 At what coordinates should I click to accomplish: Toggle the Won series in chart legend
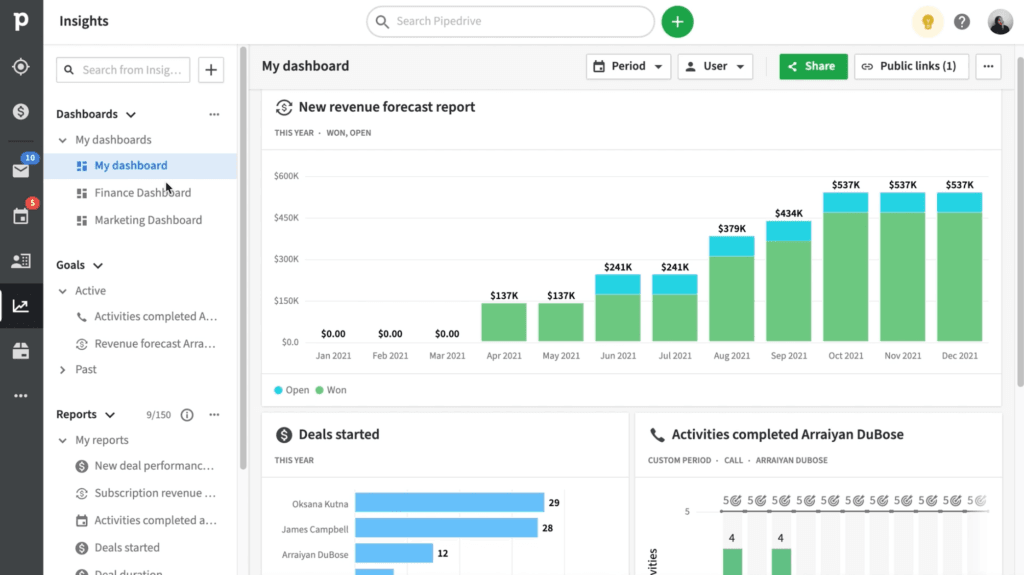330,390
